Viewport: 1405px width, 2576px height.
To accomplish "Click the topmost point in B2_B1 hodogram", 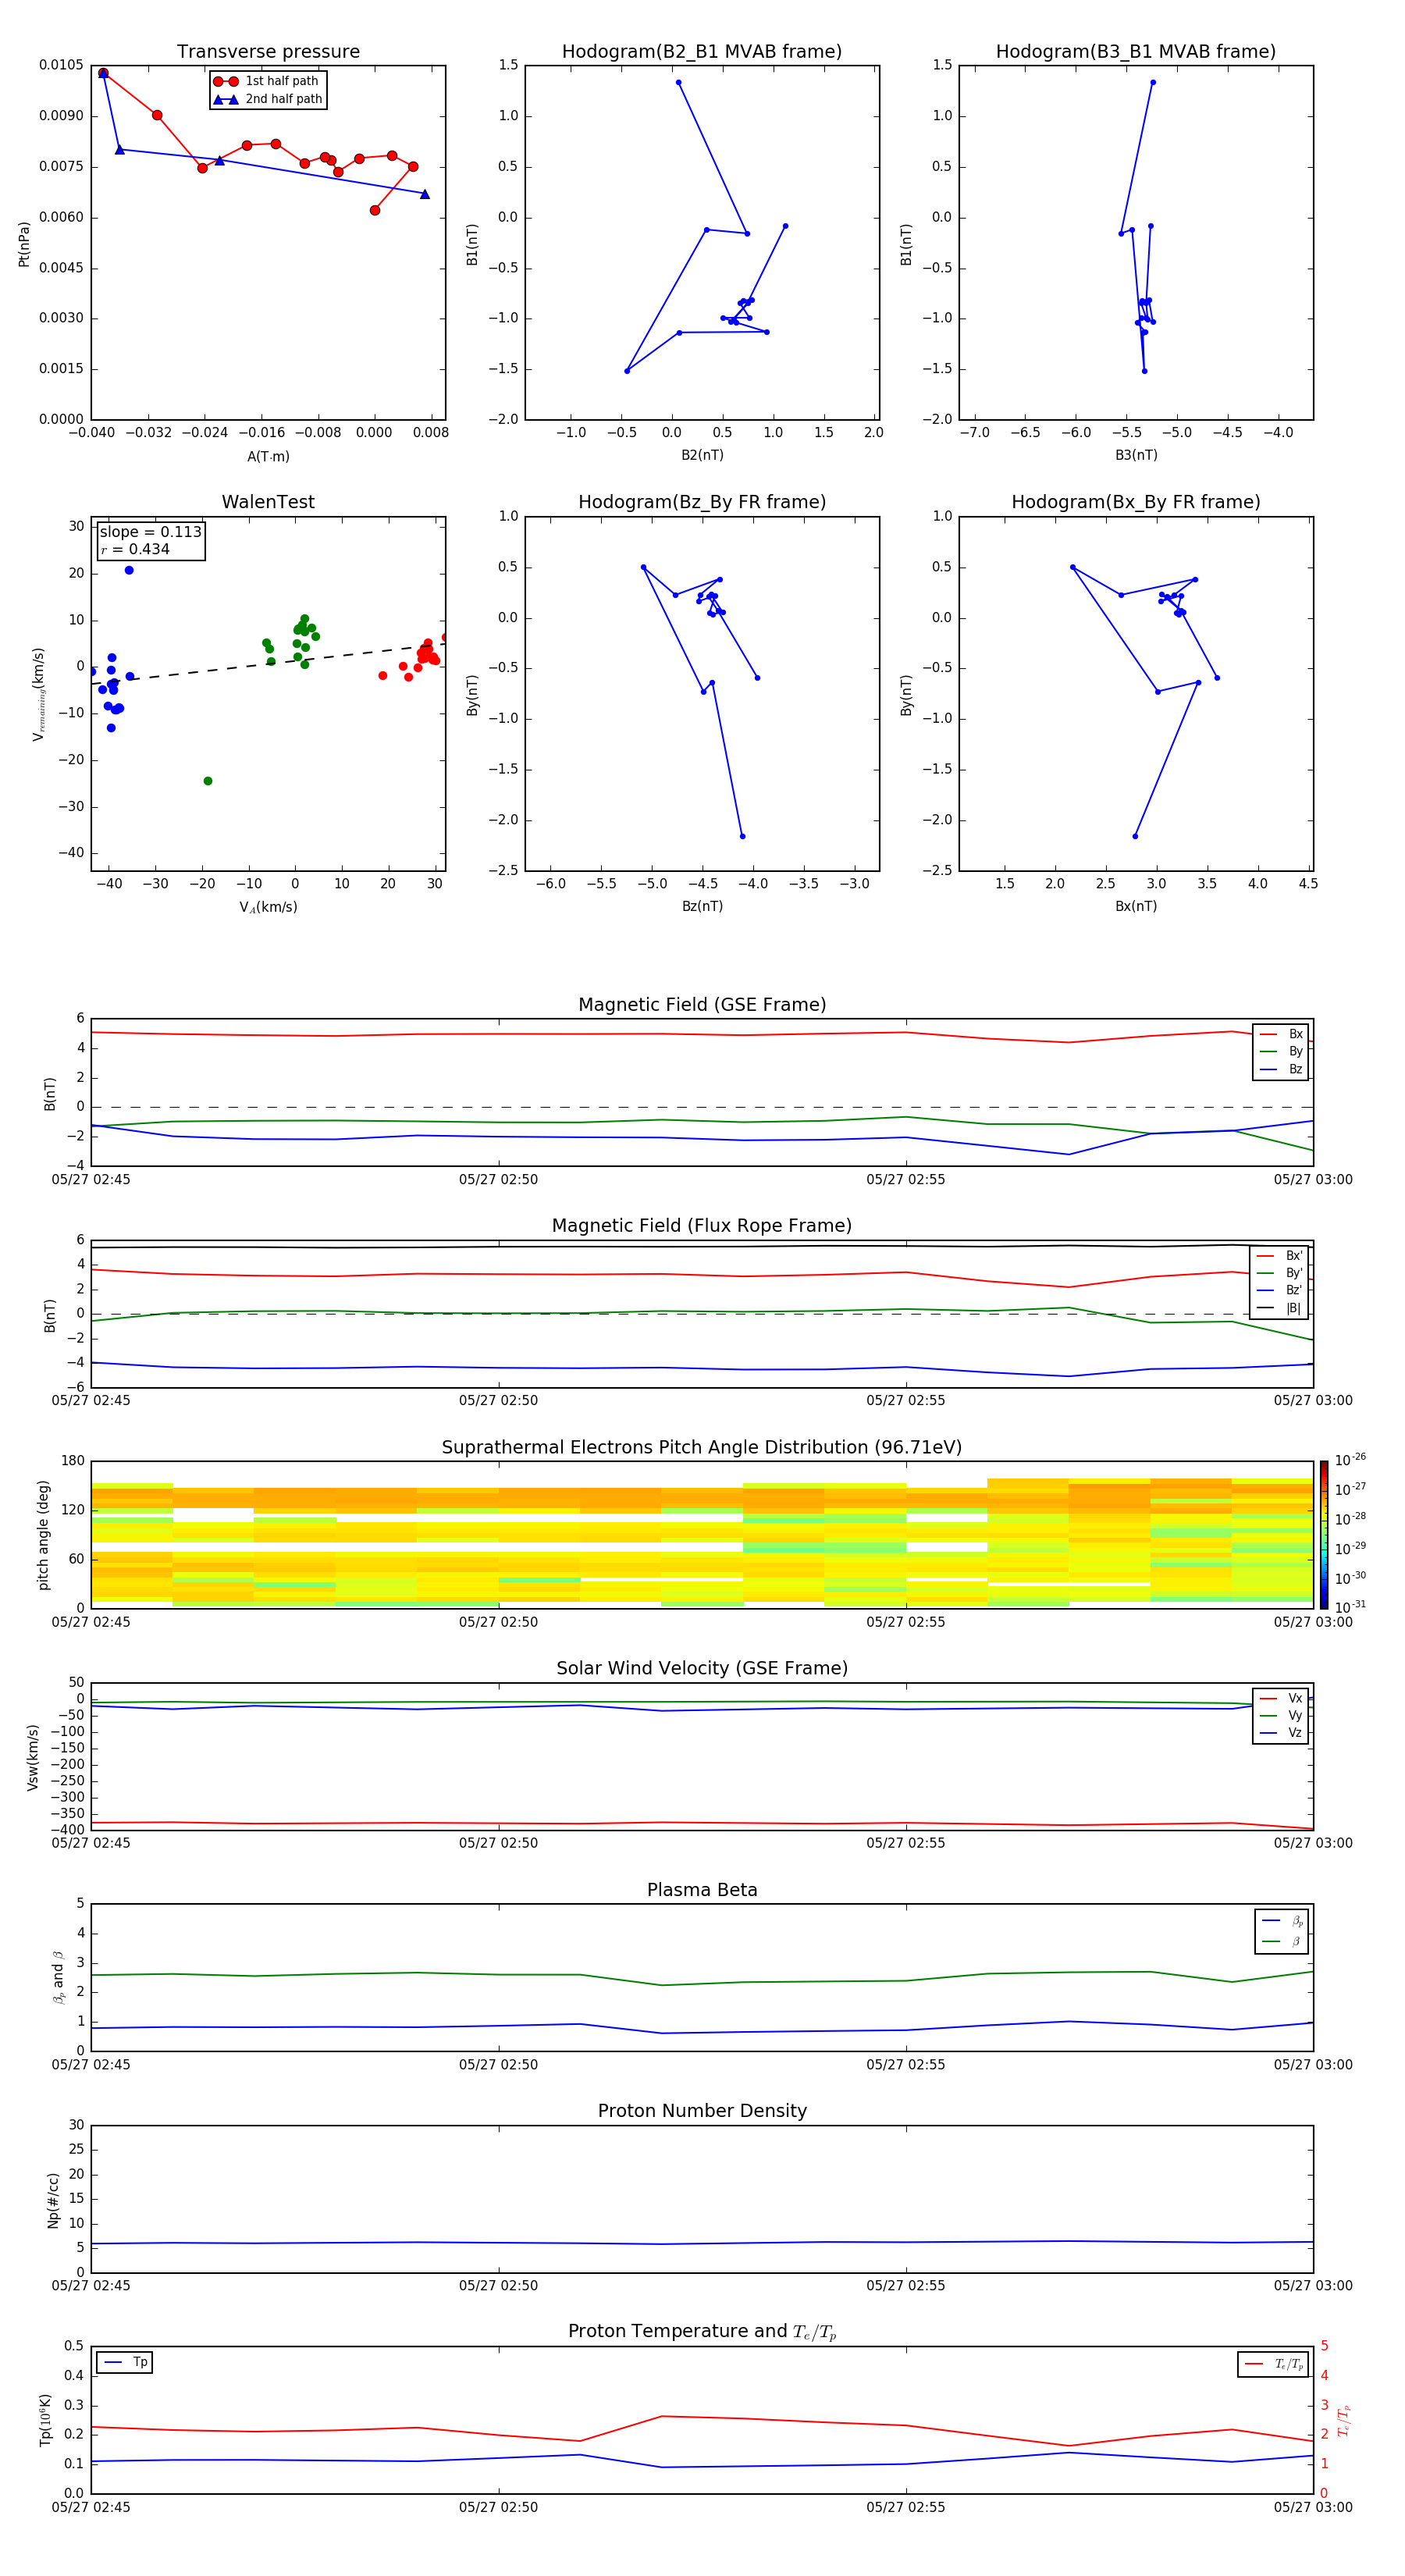I will [678, 83].
